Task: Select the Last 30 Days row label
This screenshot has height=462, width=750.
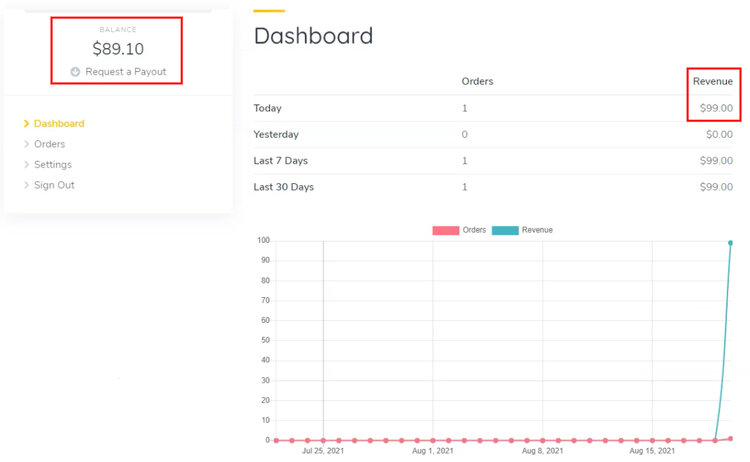Action: click(x=284, y=187)
